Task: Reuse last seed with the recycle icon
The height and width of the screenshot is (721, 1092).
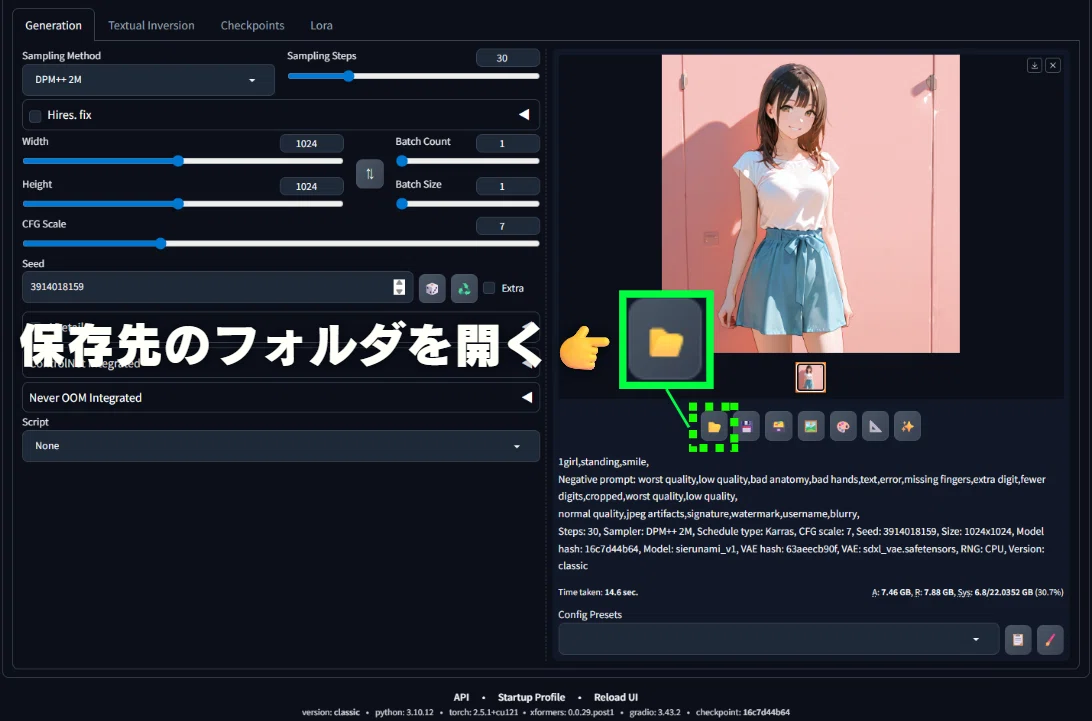Action: (464, 288)
